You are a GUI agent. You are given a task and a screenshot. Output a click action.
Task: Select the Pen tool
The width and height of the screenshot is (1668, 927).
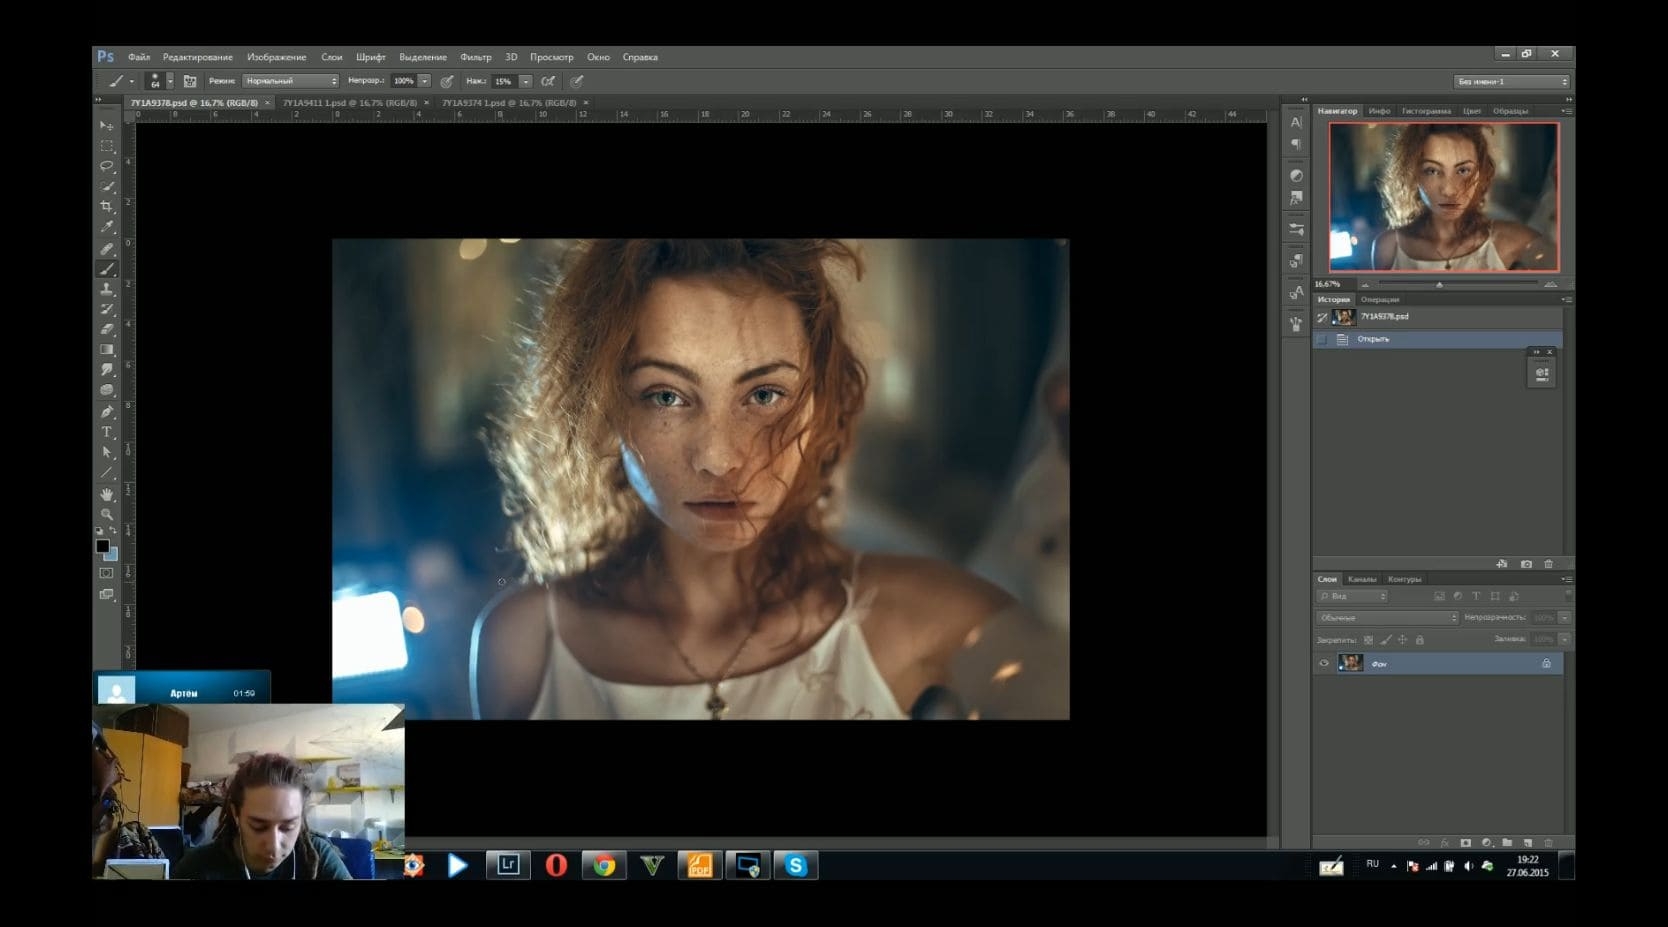click(106, 411)
